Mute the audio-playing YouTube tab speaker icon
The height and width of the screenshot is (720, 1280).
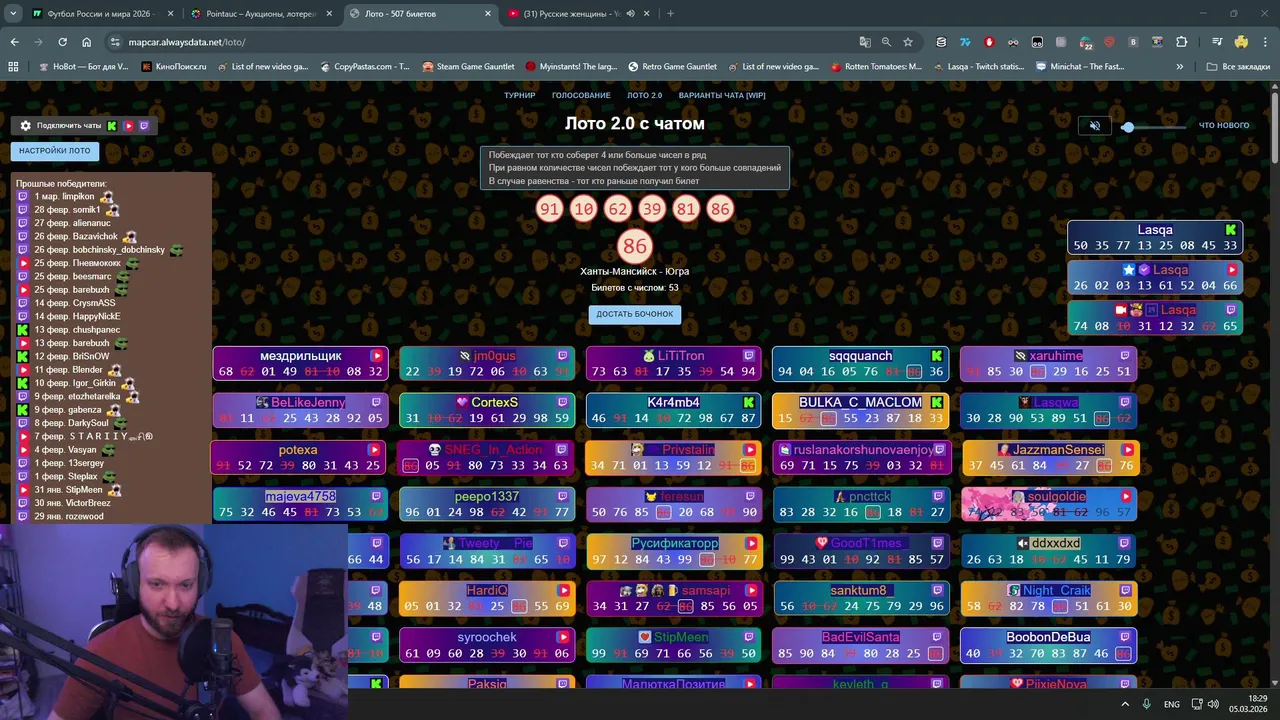[x=630, y=14]
